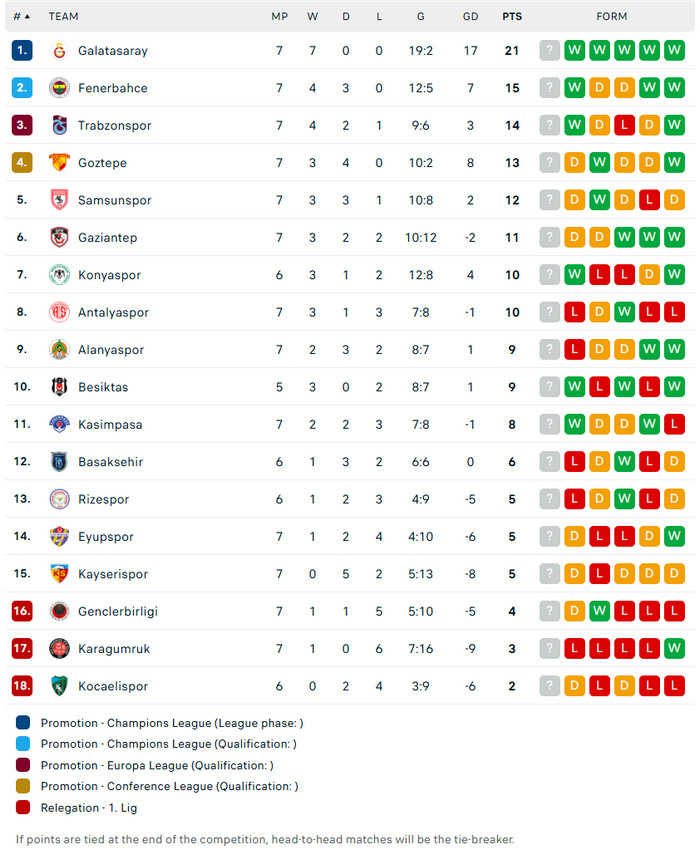Click the Konyaspor crest icon
This screenshot has width=700, height=850.
coord(59,275)
